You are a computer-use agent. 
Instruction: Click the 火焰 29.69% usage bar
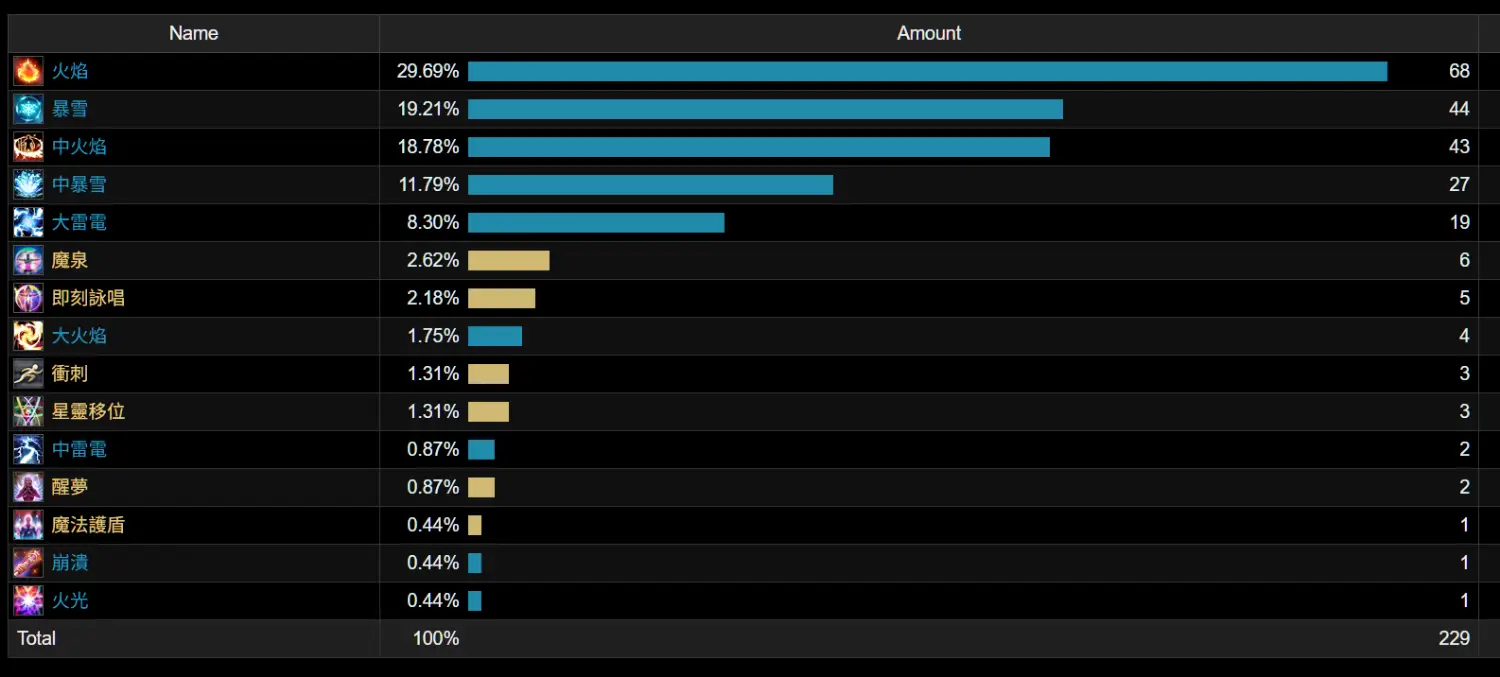pyautogui.click(x=927, y=71)
